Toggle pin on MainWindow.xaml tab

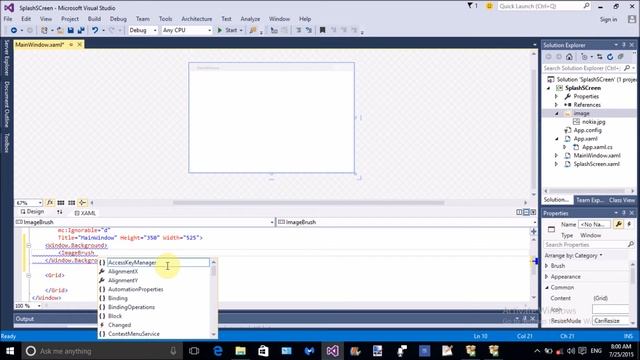click(x=71, y=44)
